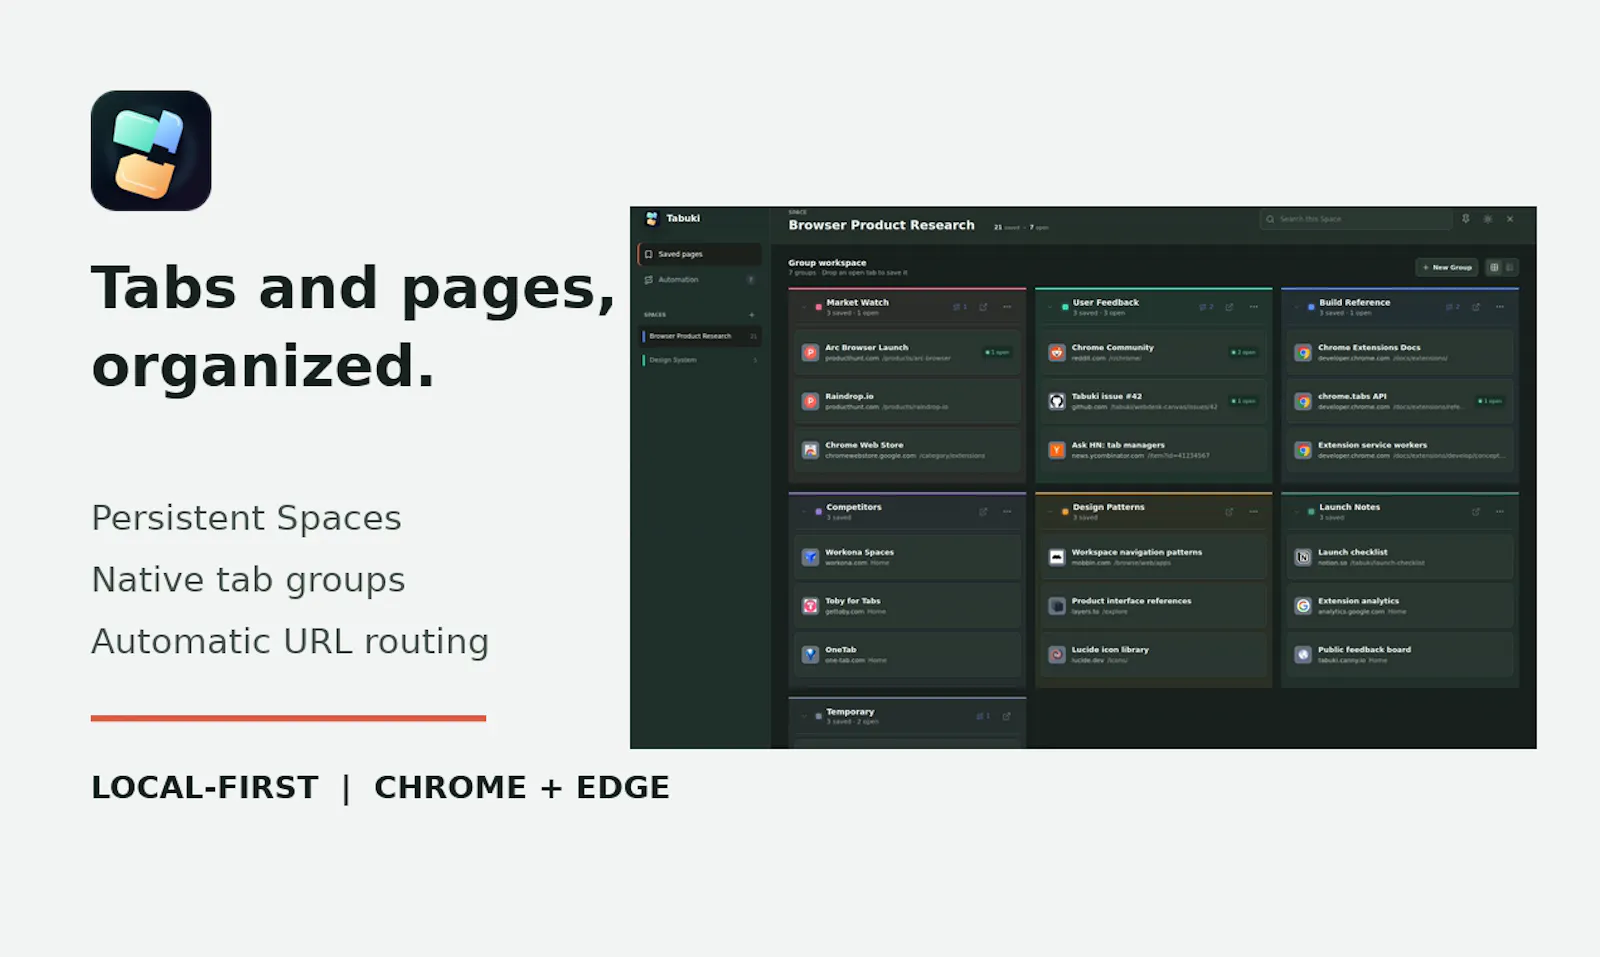1600x957 pixels.
Task: Click the GitHub favicon on Tabuki issue #42
Action: 1057,401
